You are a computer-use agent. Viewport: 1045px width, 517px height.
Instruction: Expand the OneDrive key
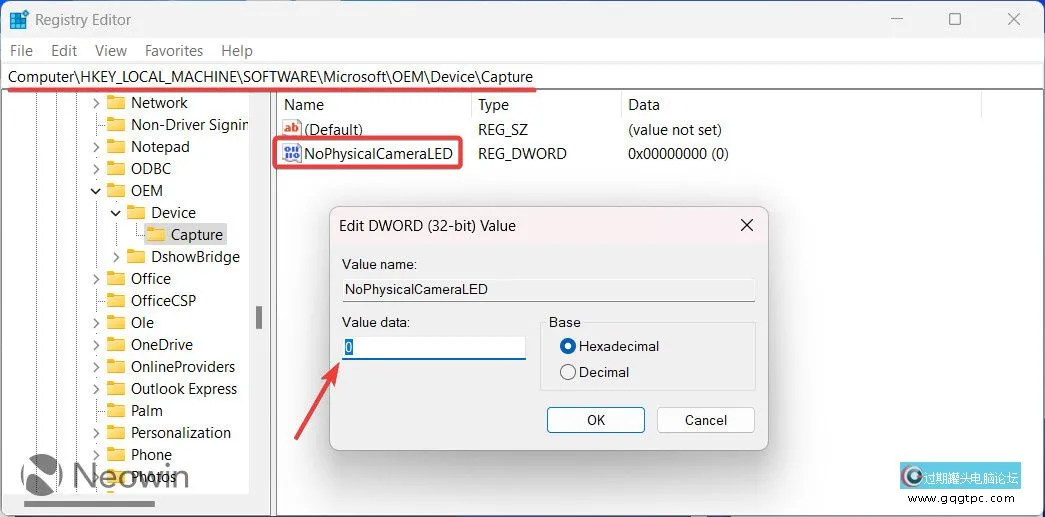click(x=96, y=345)
